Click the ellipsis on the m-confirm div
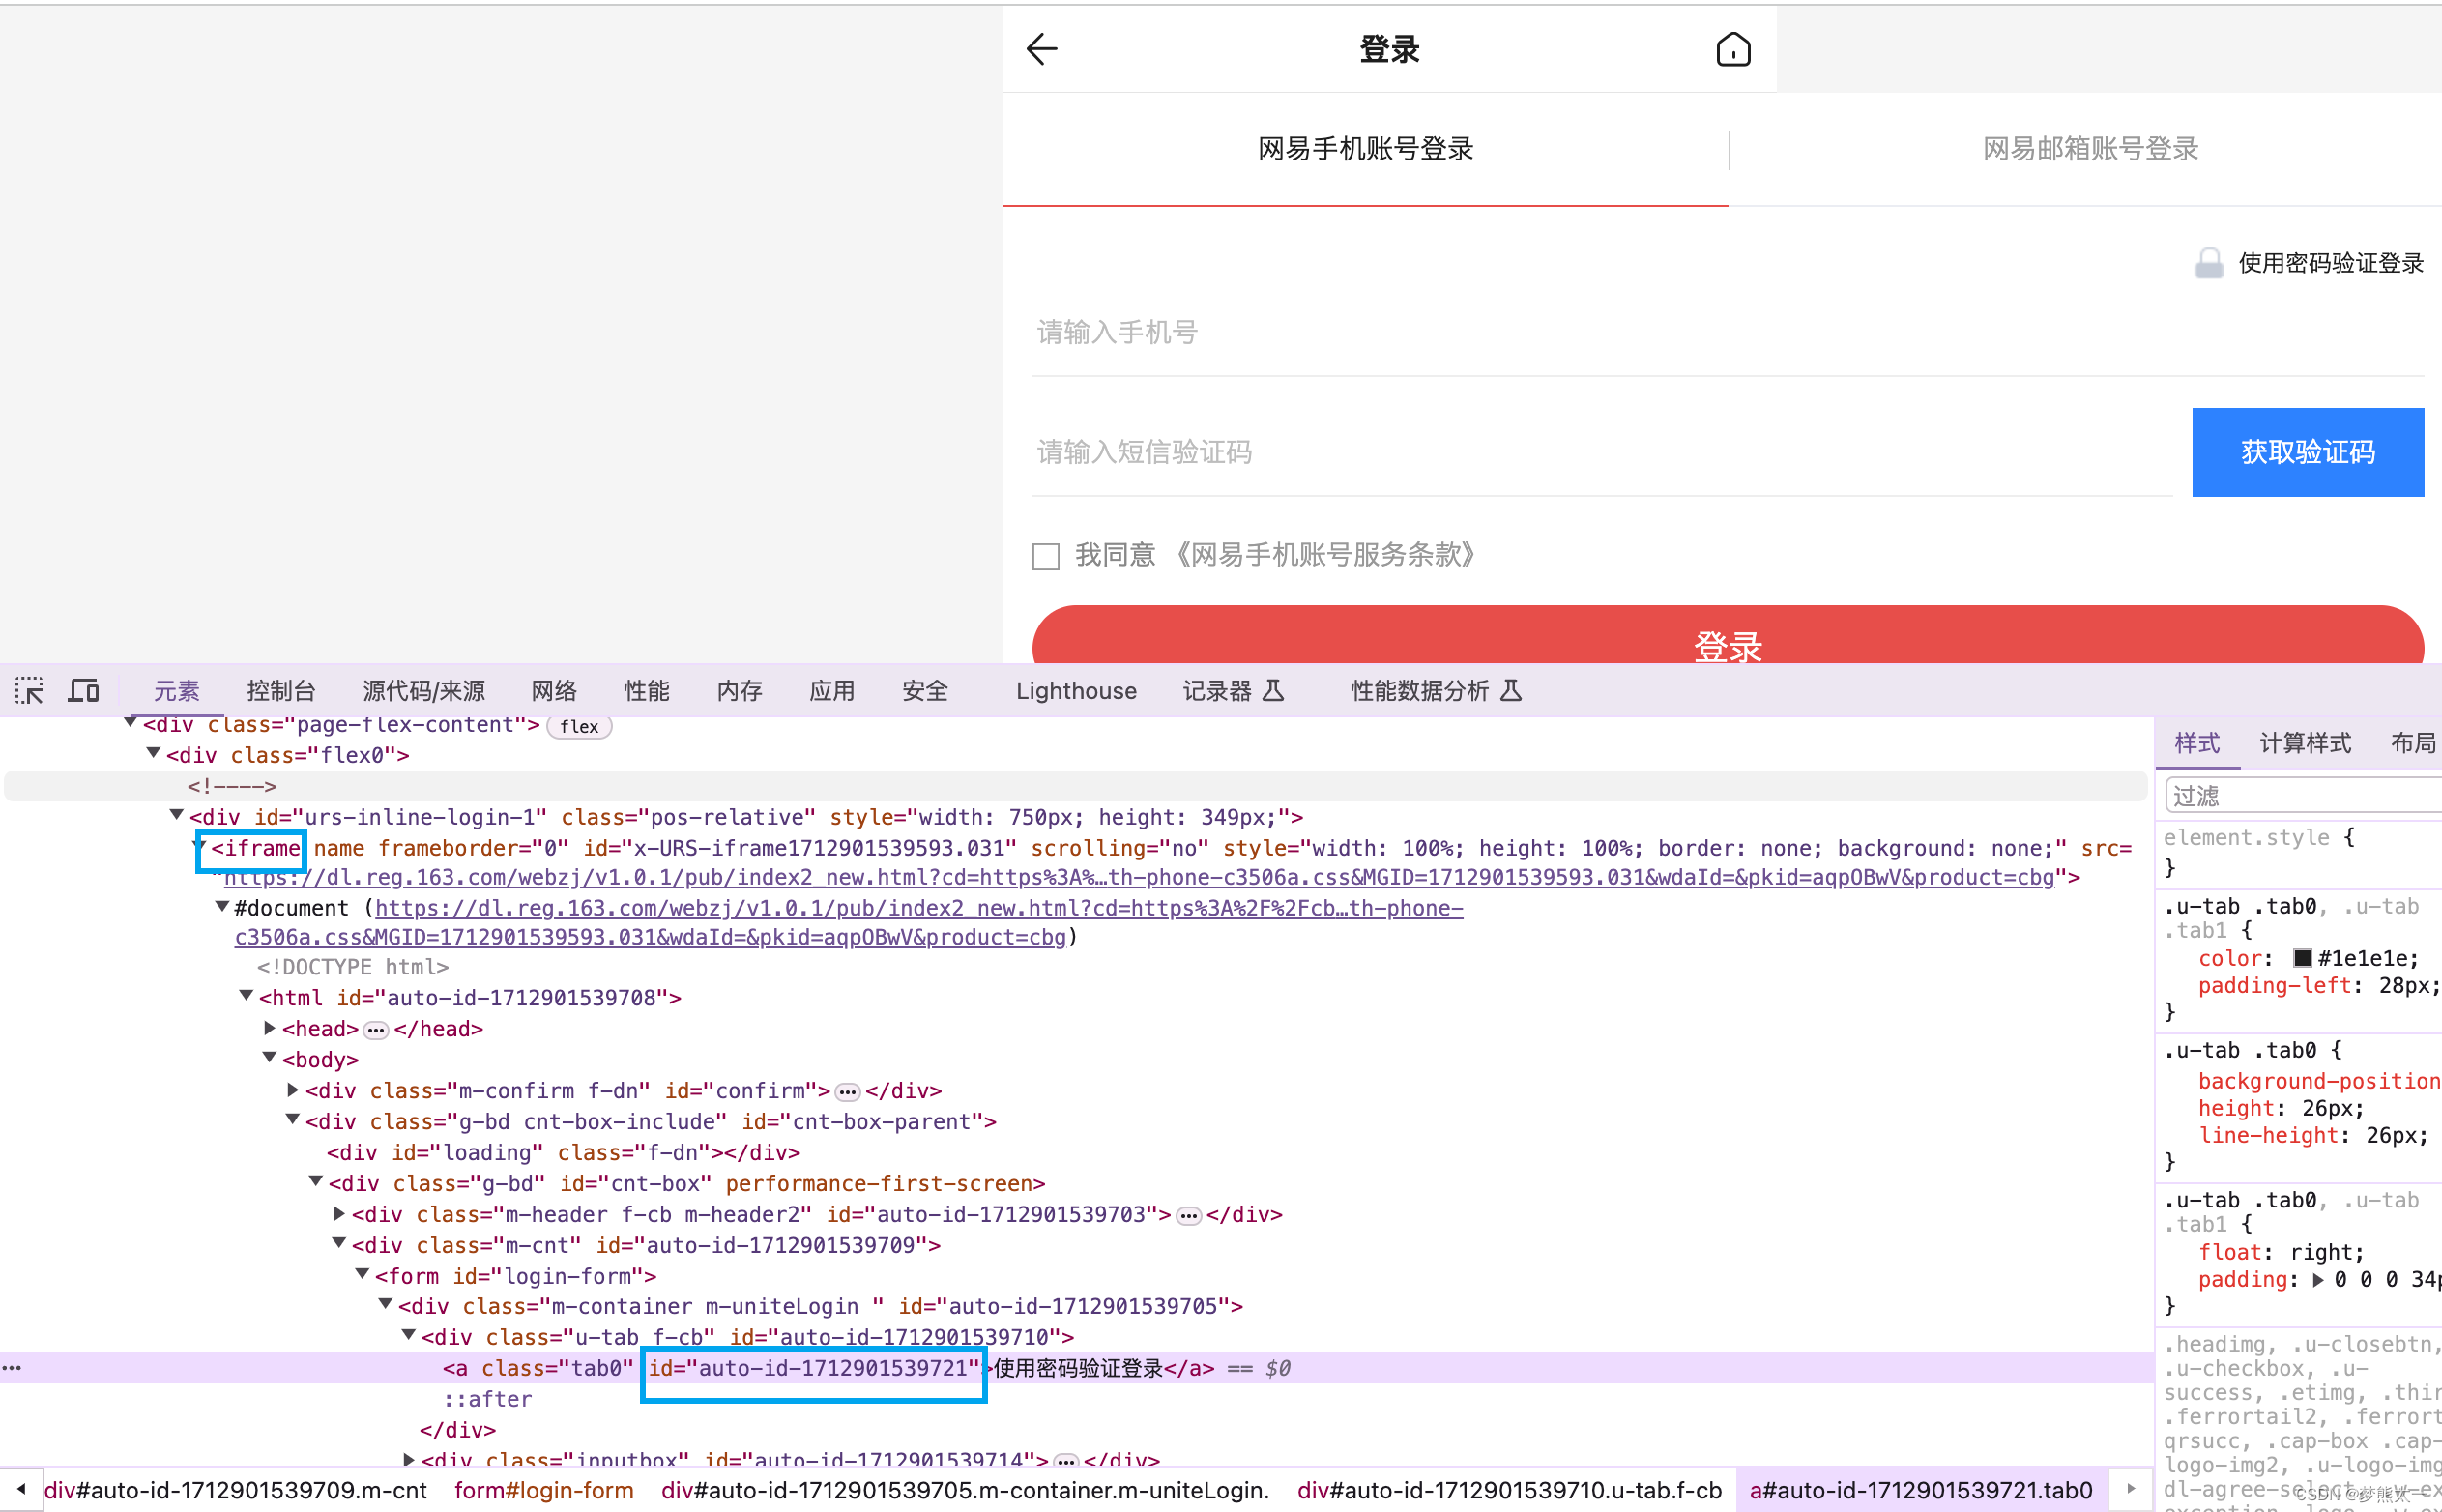The image size is (2442, 1512). pos(848,1091)
